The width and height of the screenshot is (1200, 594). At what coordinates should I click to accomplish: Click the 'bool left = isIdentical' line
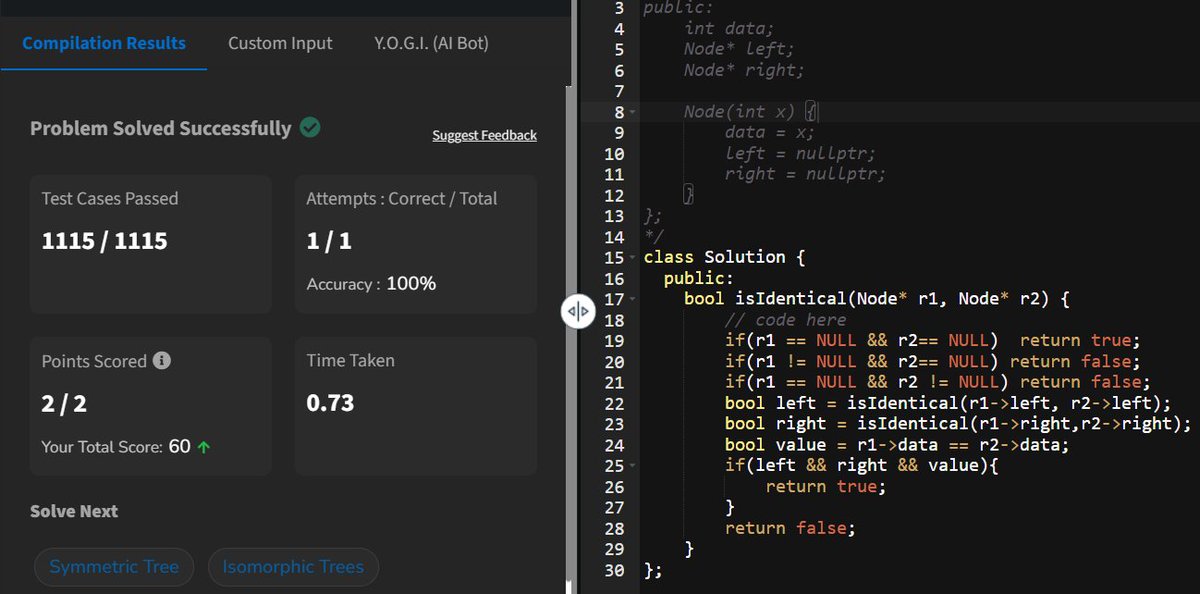click(947, 403)
